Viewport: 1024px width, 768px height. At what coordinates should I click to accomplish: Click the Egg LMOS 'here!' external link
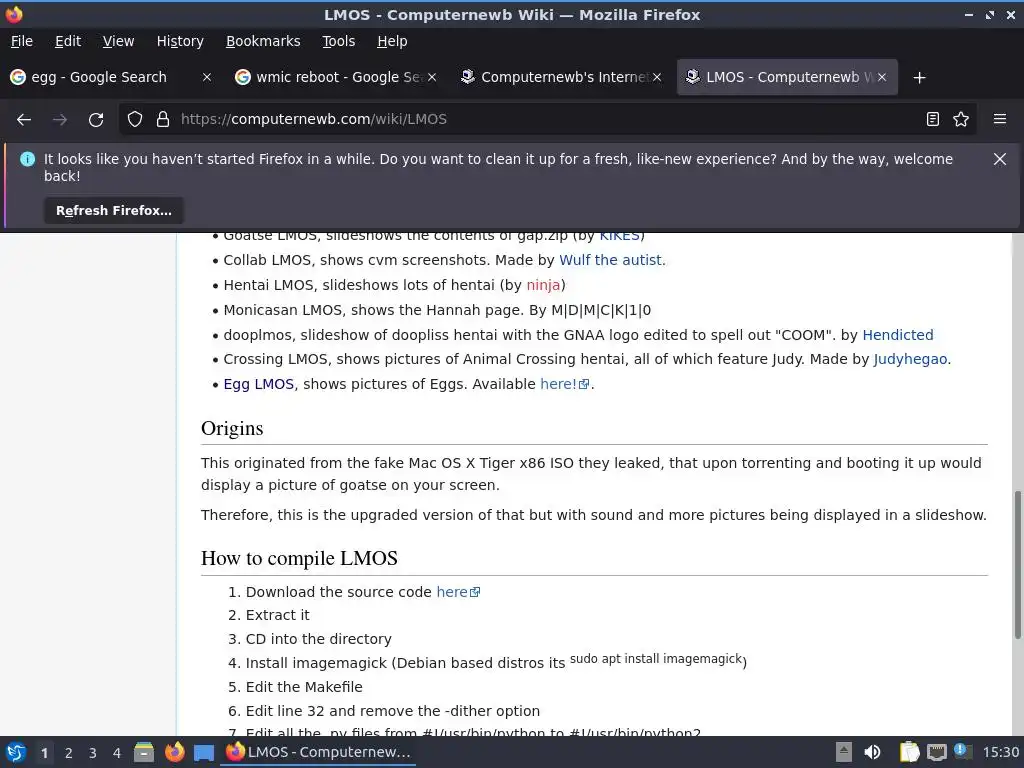click(x=564, y=384)
